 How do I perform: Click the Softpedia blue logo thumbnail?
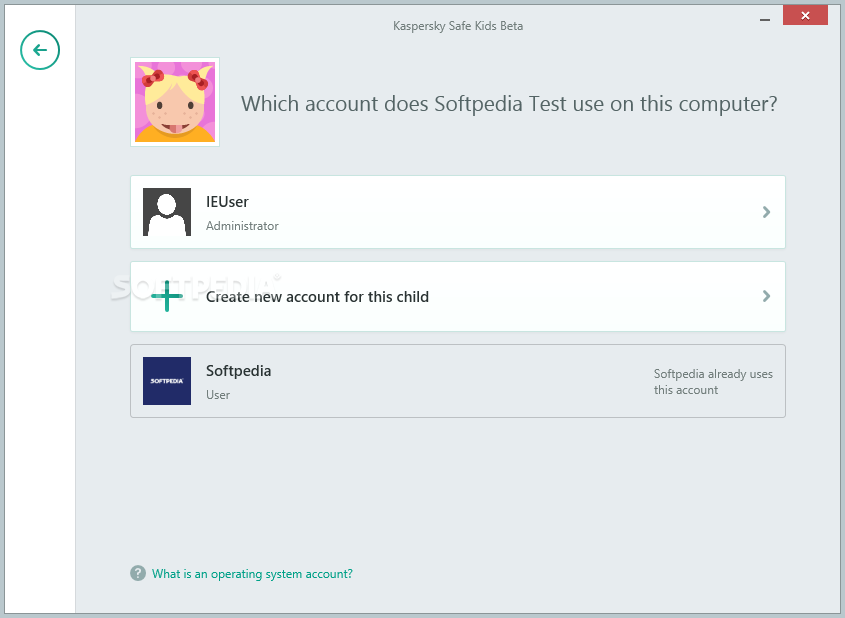click(167, 381)
